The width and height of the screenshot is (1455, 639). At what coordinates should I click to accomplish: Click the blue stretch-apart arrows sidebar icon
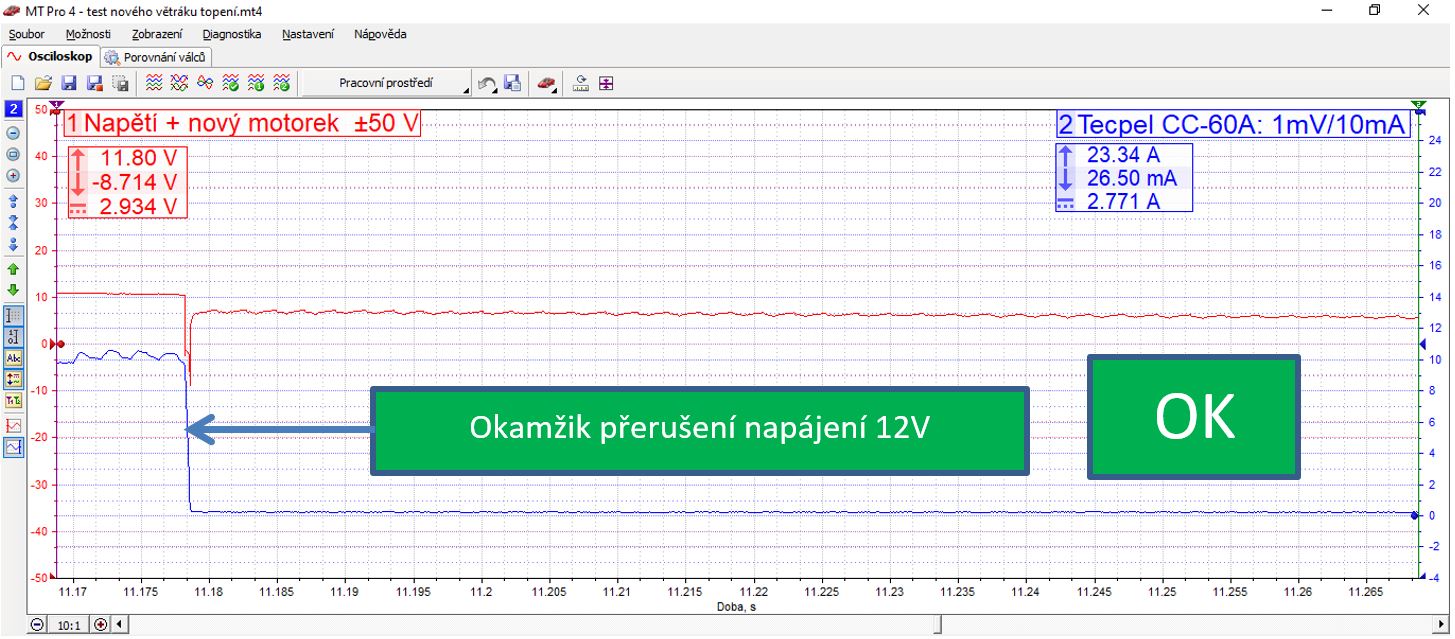pyautogui.click(x=14, y=201)
